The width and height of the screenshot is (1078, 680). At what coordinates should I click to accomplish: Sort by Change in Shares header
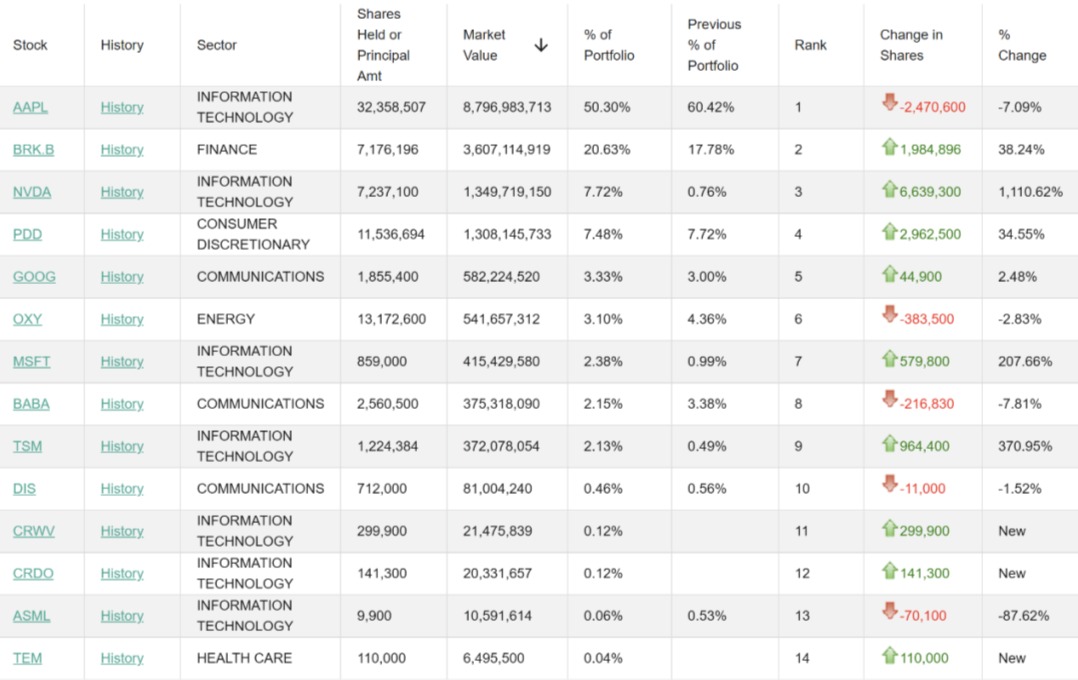click(910, 45)
